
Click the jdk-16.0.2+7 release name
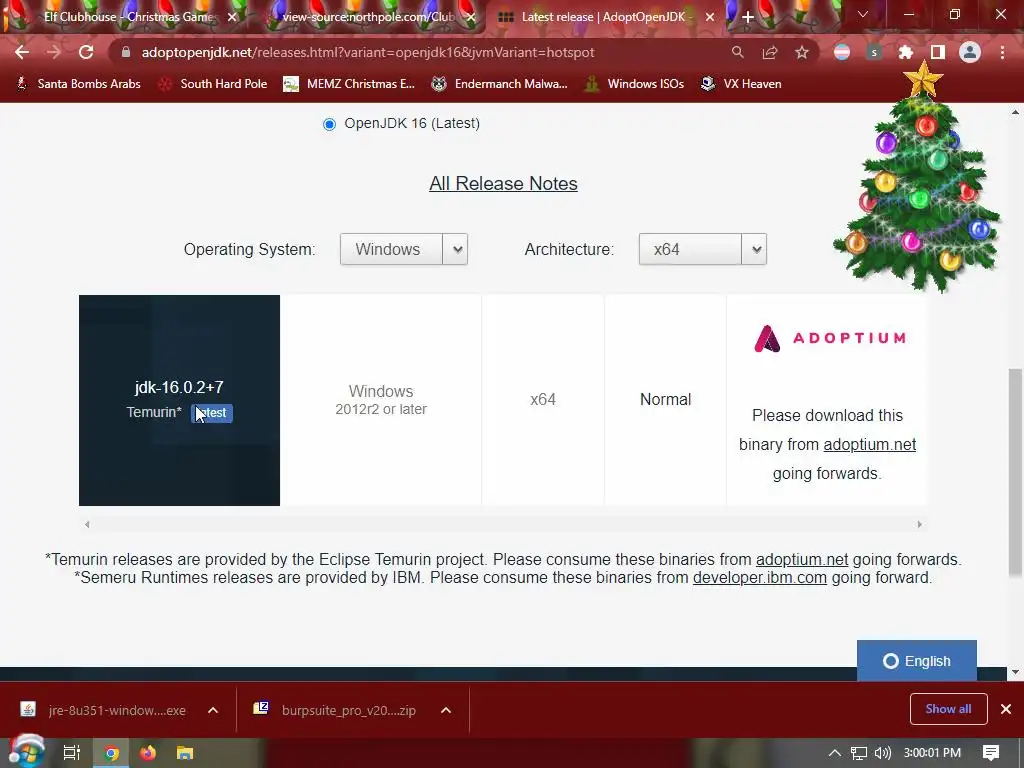179,387
